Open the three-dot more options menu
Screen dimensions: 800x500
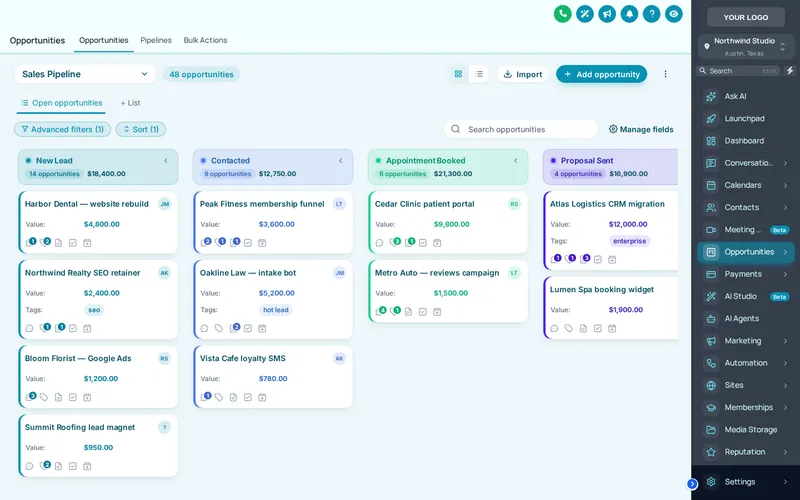coord(665,74)
